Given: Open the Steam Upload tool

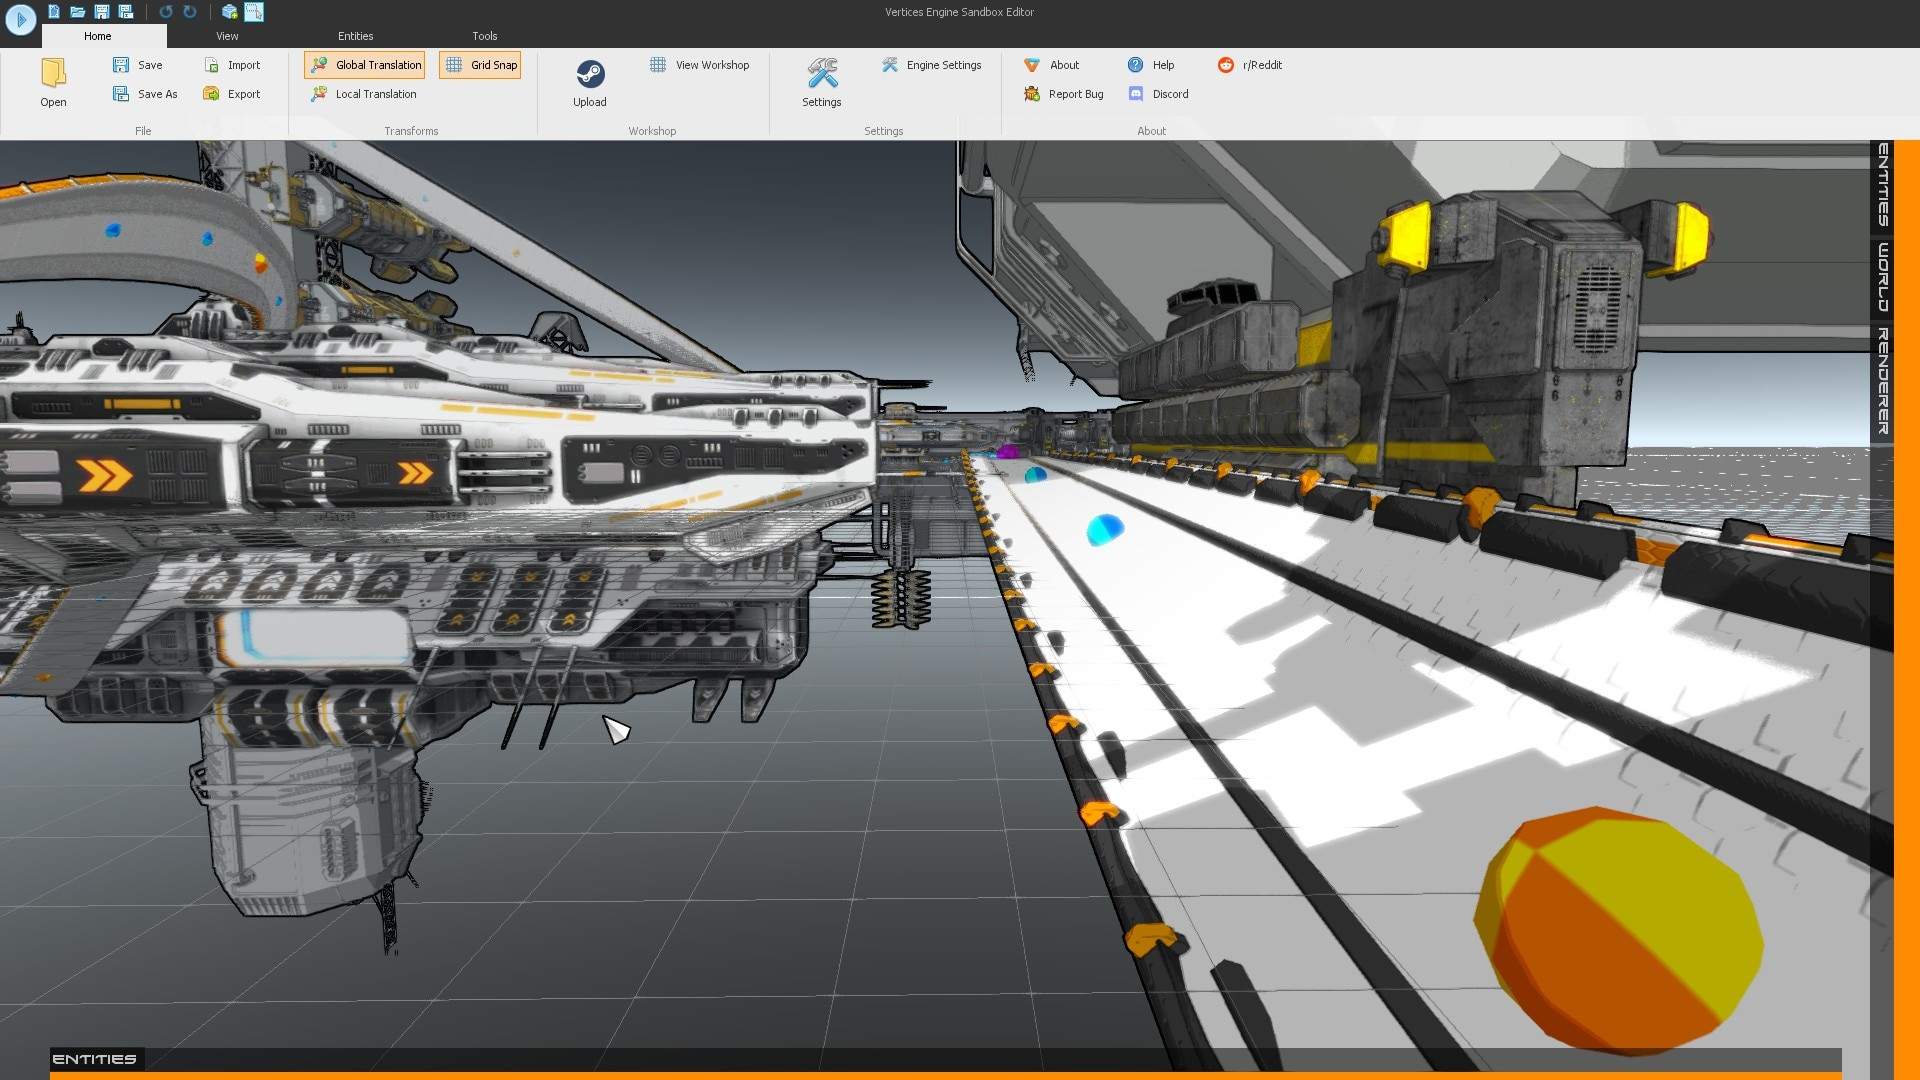Looking at the screenshot, I should 590,82.
